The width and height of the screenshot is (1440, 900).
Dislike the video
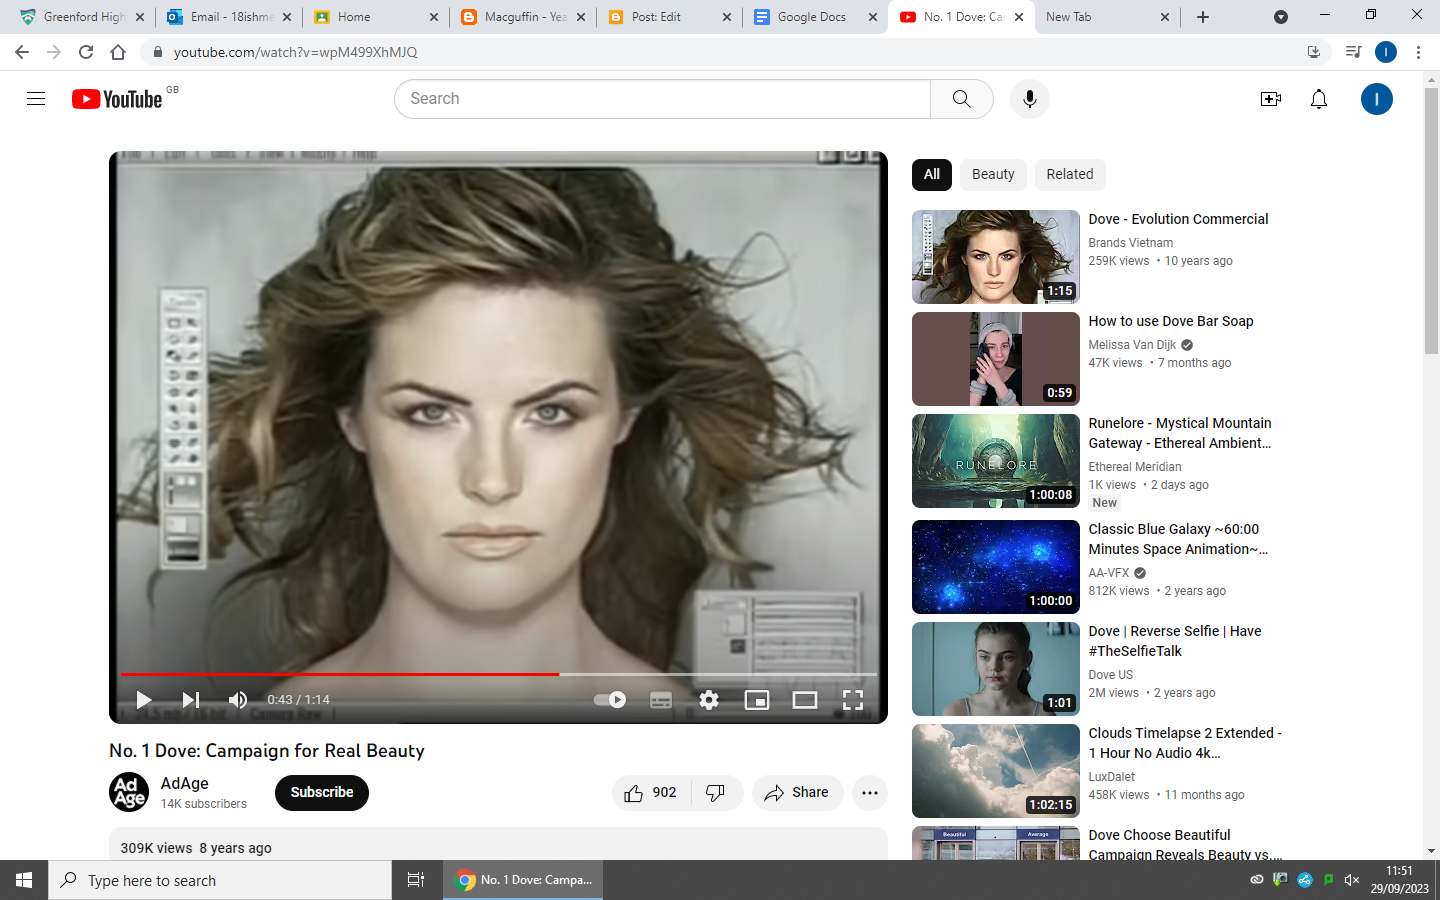(x=716, y=793)
